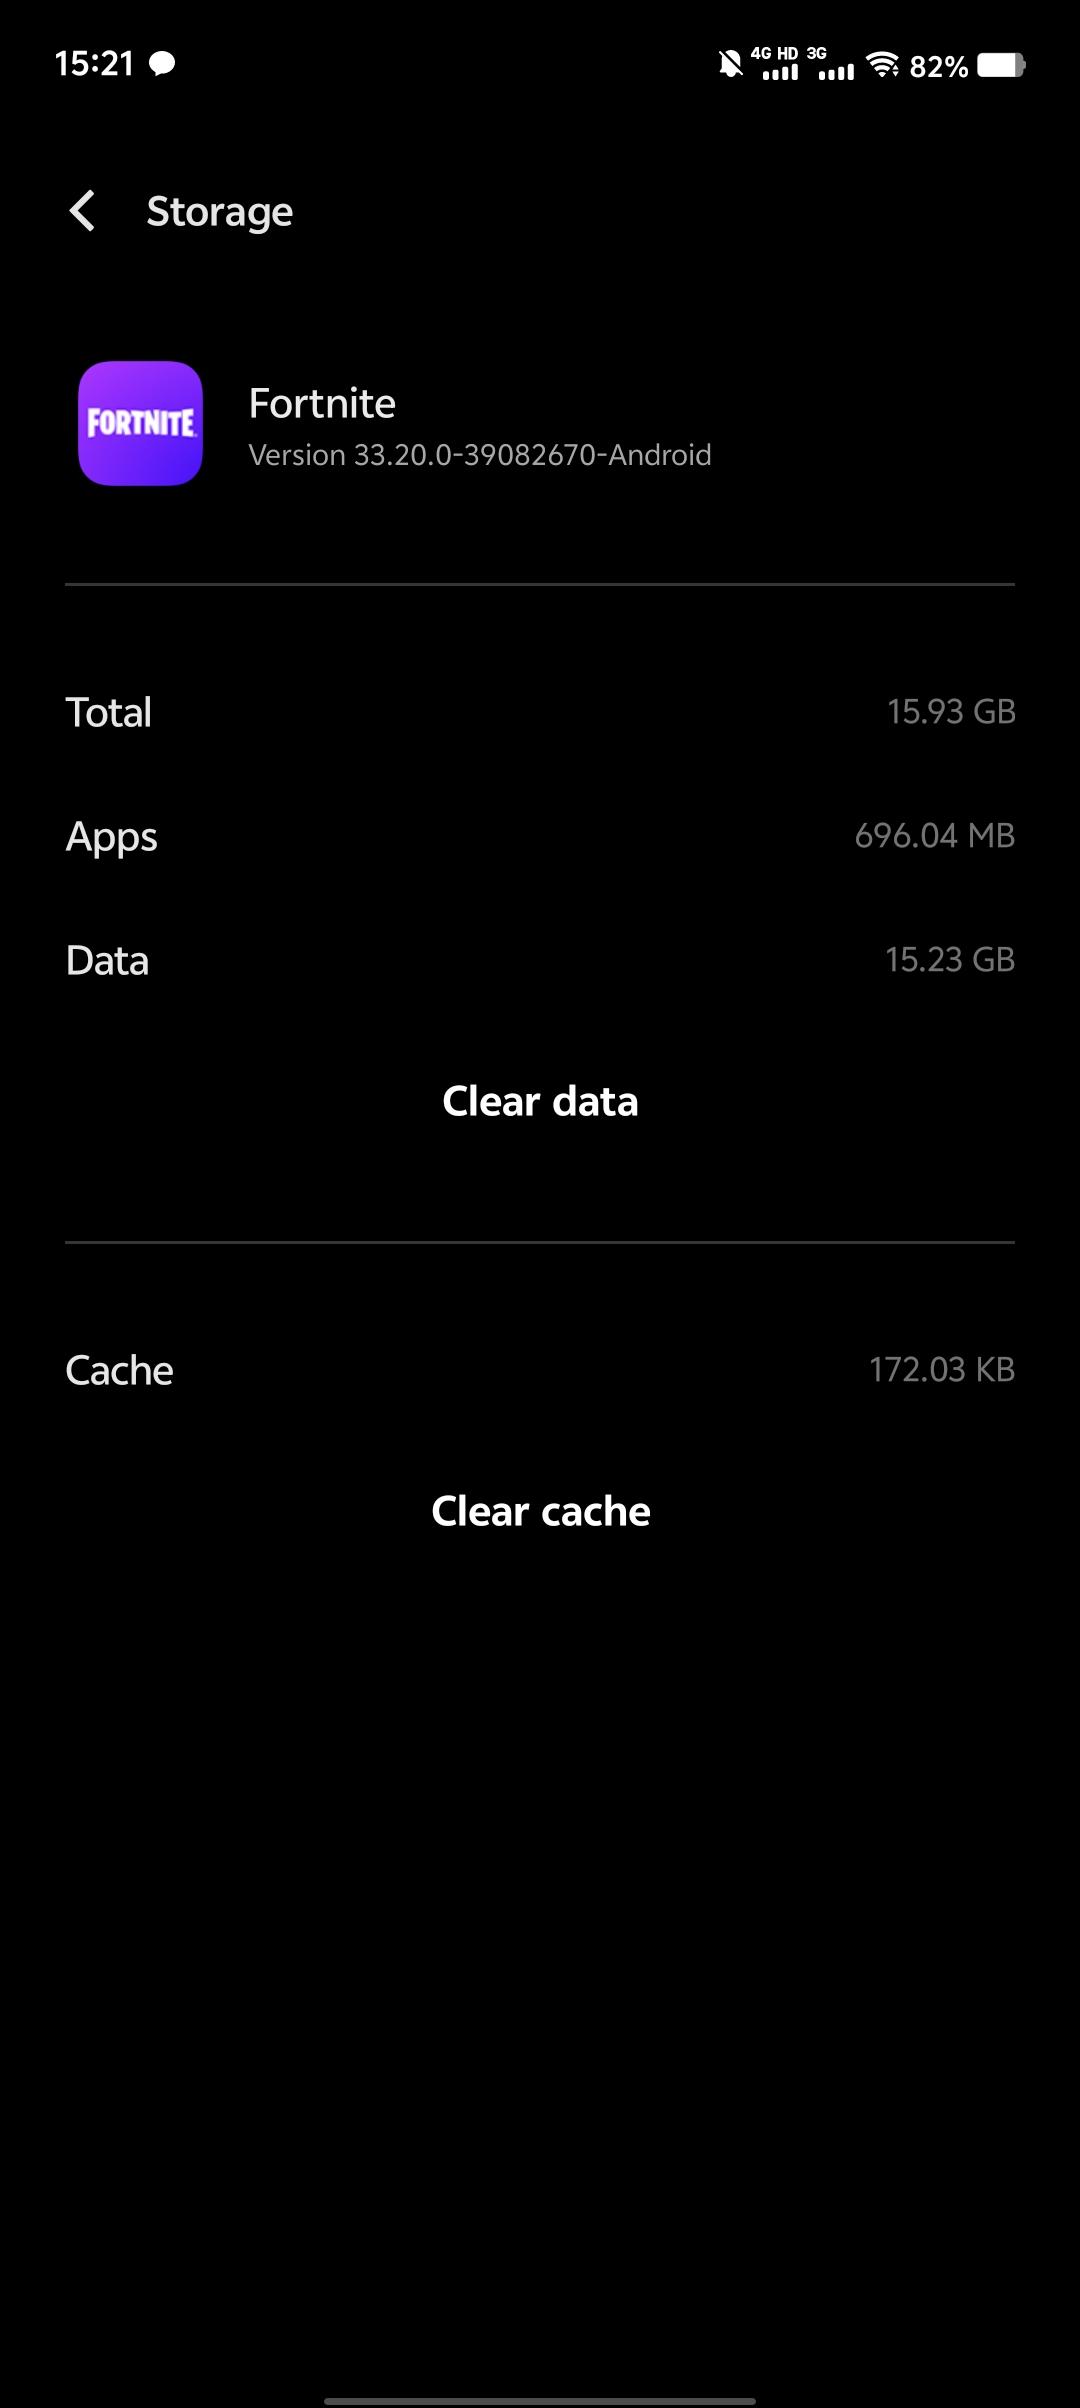Screen dimensions: 1080x2408
Task: Select the Cache size row
Action: point(540,1370)
